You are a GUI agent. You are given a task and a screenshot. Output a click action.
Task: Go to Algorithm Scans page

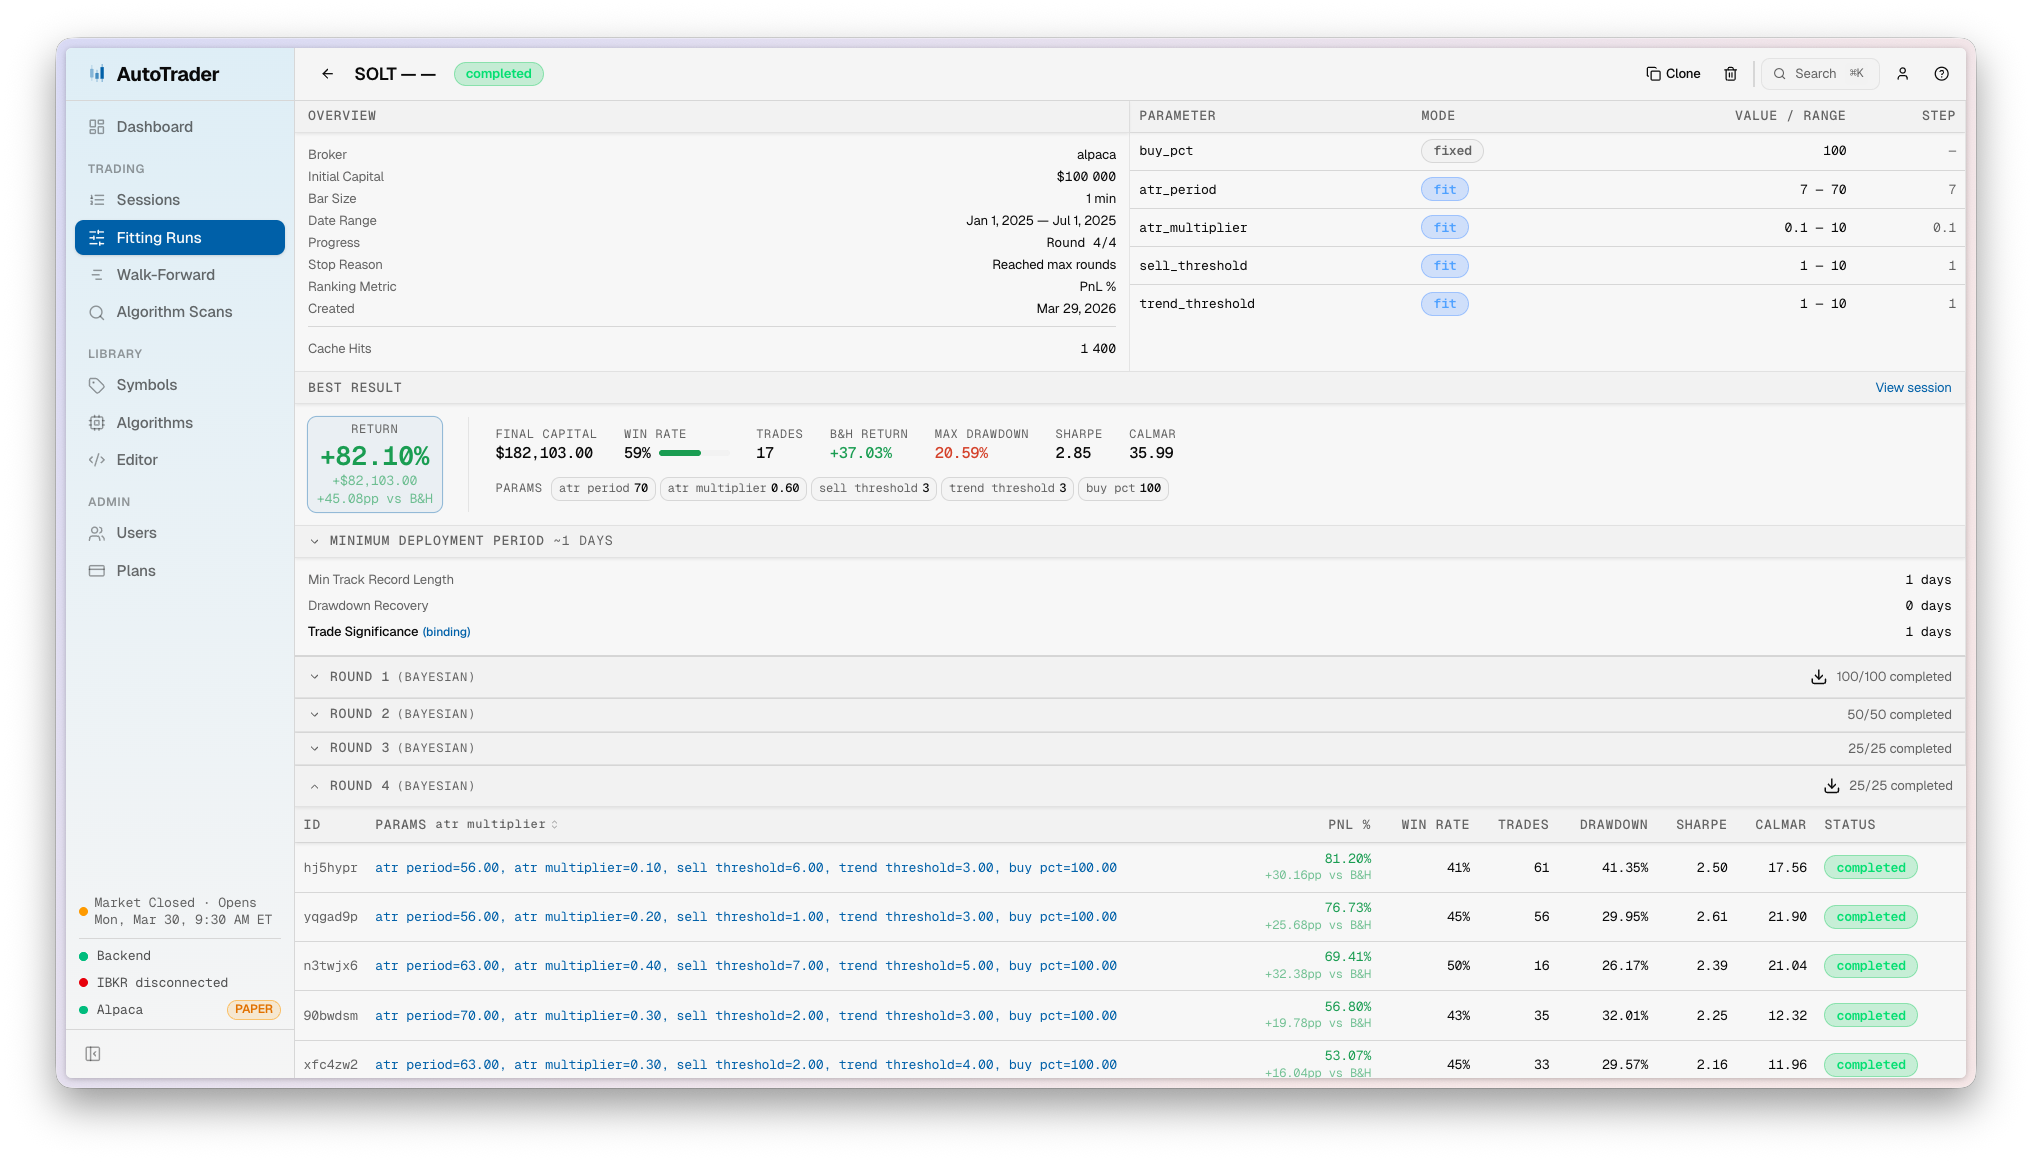coord(174,312)
